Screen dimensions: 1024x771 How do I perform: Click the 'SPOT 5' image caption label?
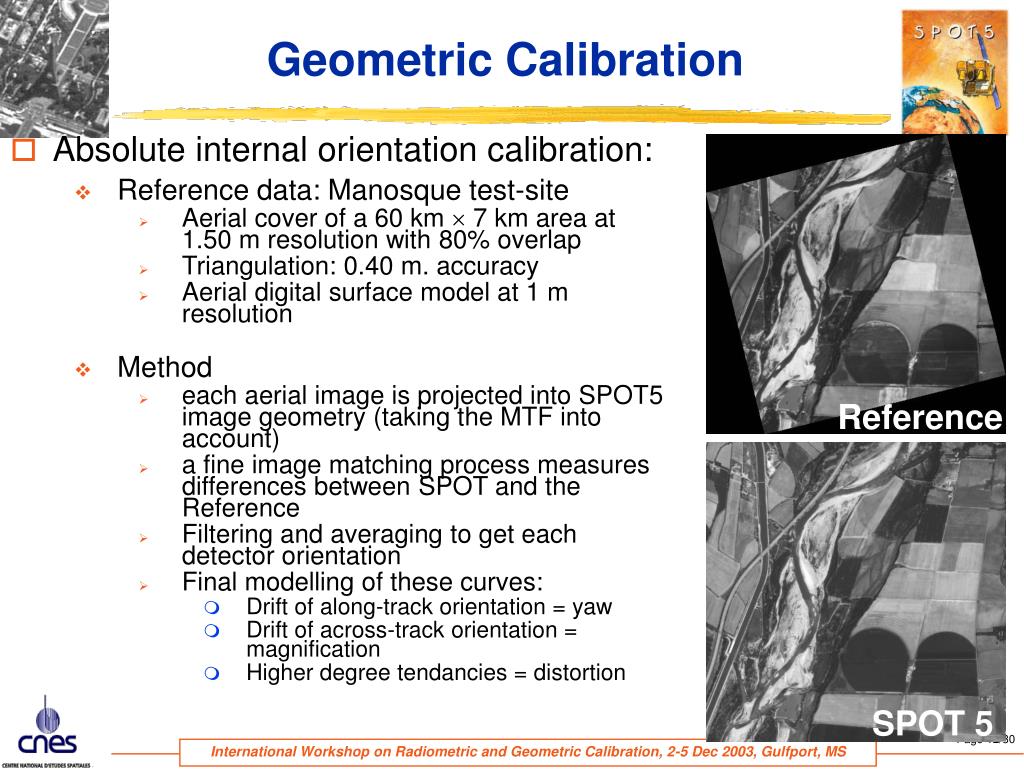[x=933, y=723]
